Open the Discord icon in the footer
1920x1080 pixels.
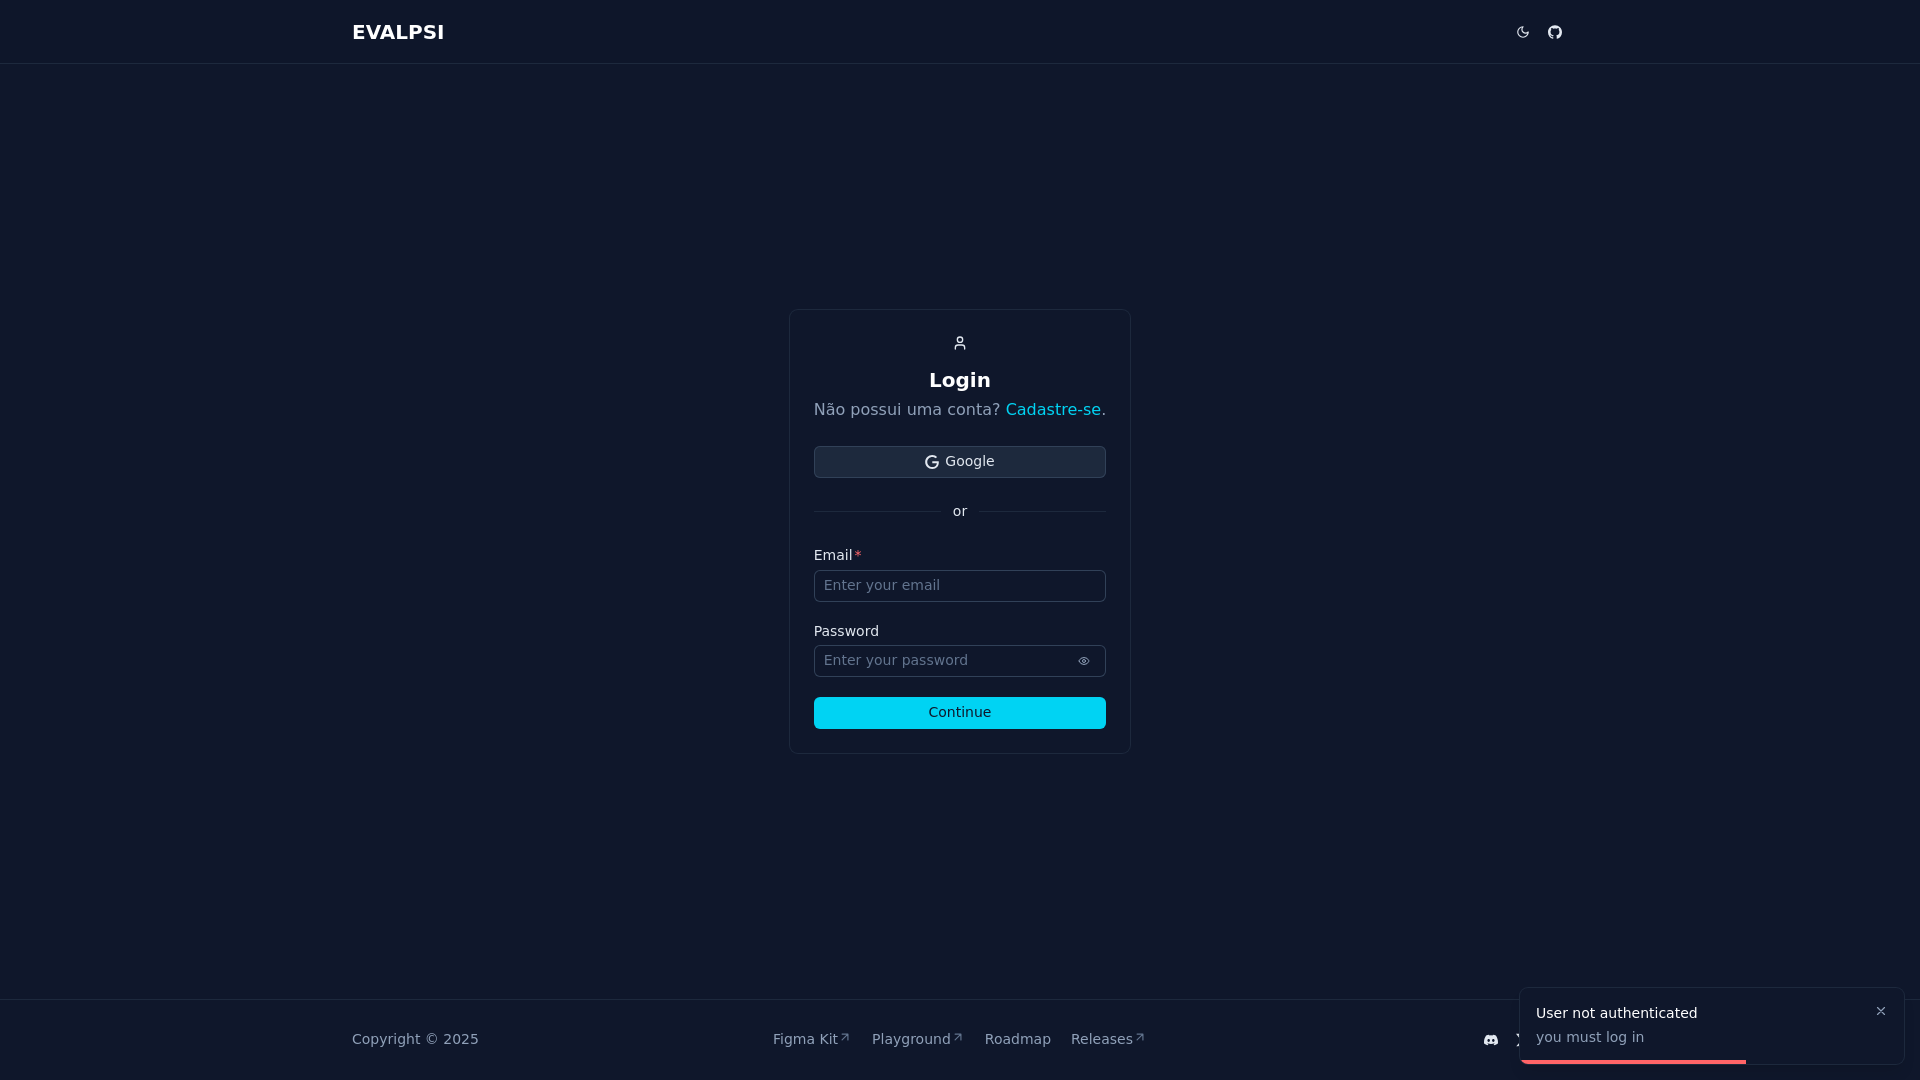(1491, 1040)
